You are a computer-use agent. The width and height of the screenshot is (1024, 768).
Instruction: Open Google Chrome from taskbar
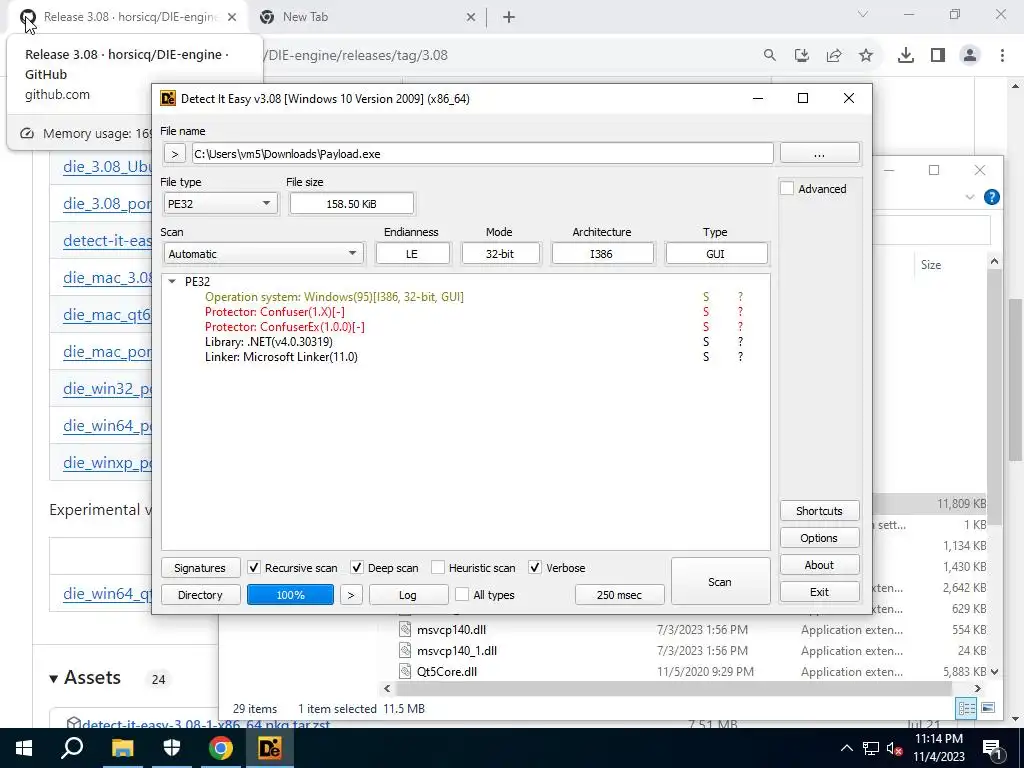[x=221, y=748]
